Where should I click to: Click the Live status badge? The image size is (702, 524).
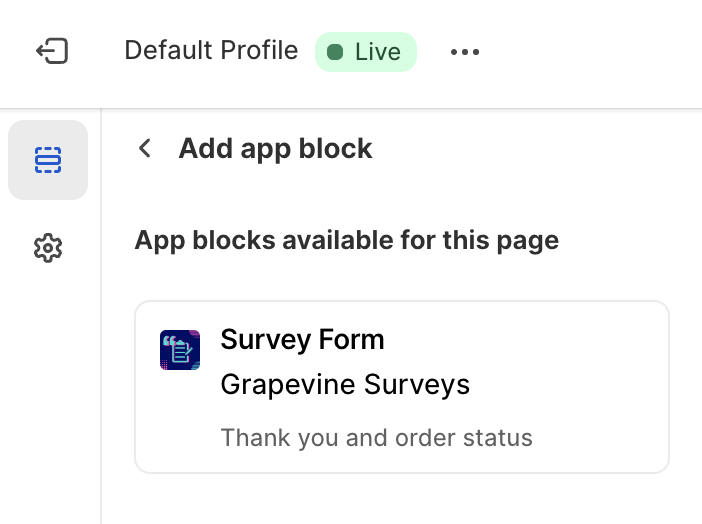[366, 52]
